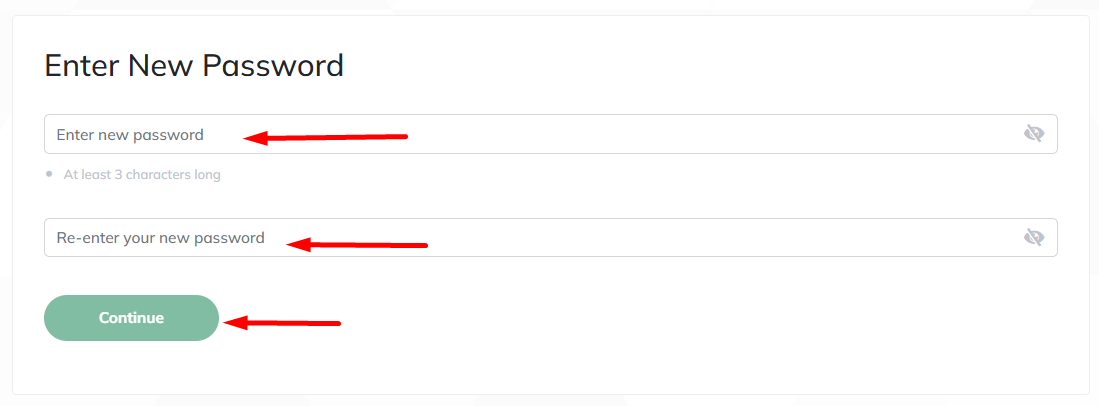The image size is (1099, 406).
Task: Click the 'At least 3 characters long' hint
Action: tap(142, 175)
